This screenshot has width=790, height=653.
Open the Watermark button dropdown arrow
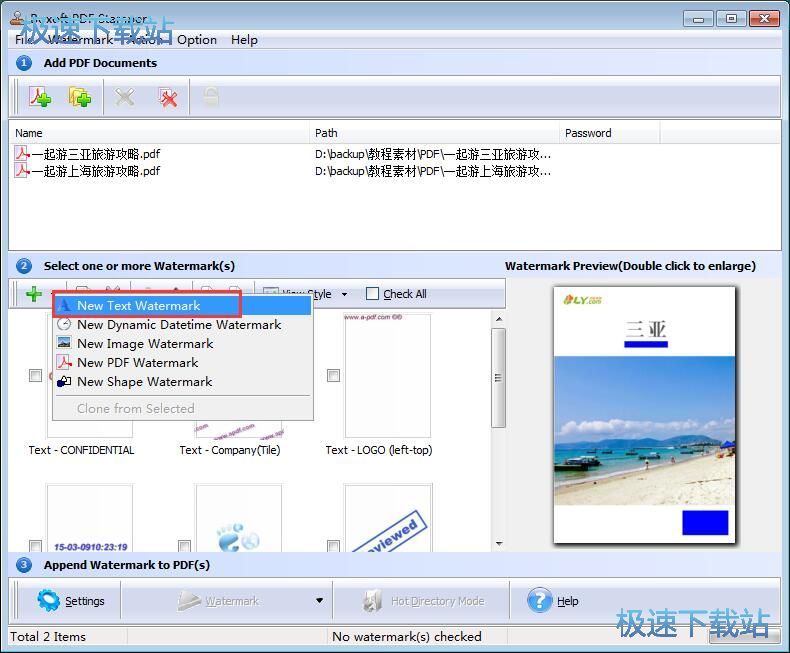(x=320, y=601)
